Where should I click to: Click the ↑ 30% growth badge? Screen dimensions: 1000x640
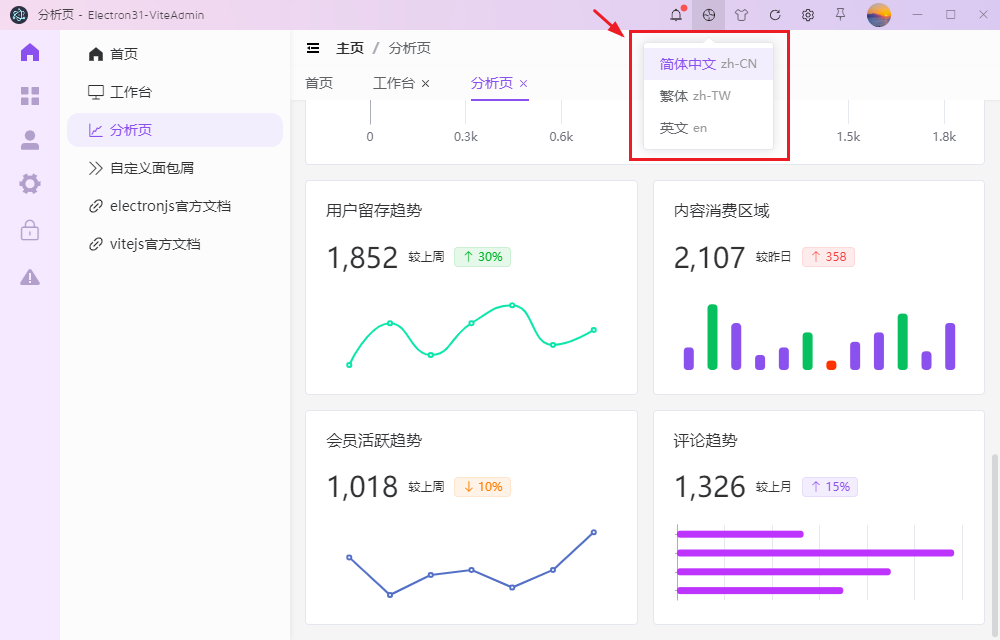(x=482, y=256)
